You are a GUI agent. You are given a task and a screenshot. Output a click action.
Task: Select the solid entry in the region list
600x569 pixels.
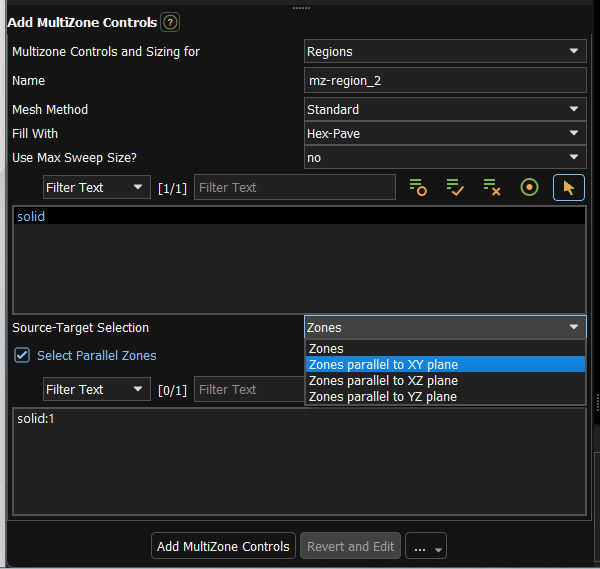pyautogui.click(x=32, y=216)
